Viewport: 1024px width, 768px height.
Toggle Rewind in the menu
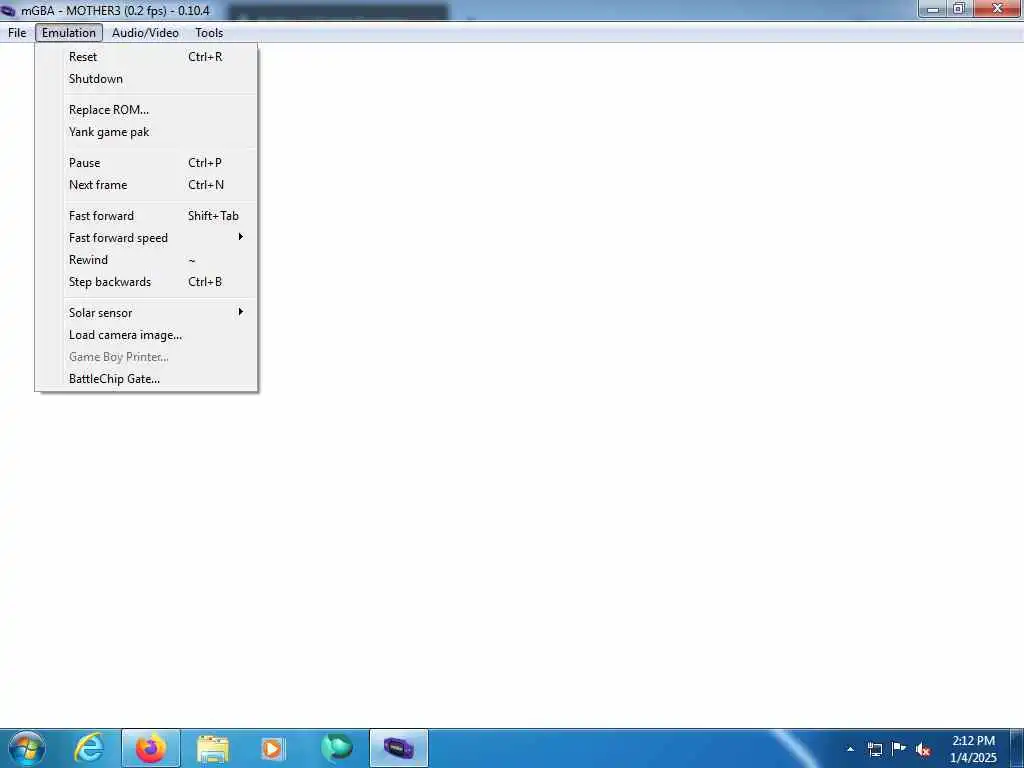pos(146,260)
